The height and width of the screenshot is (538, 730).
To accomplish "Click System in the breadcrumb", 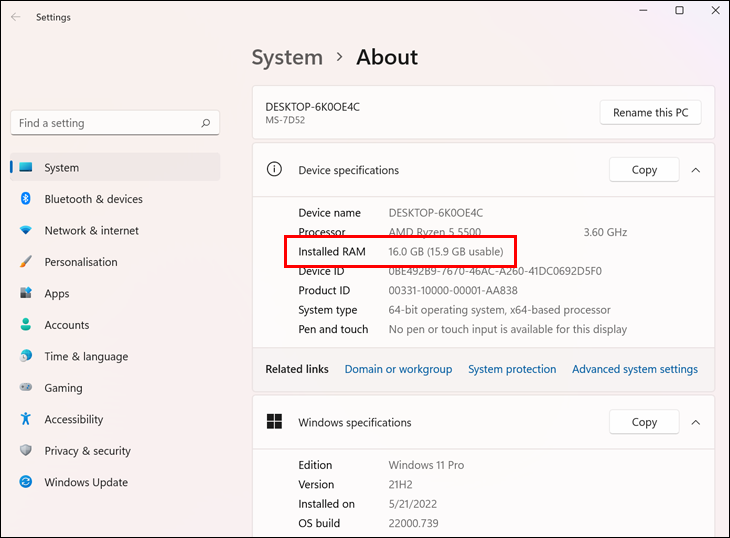I will (287, 57).
